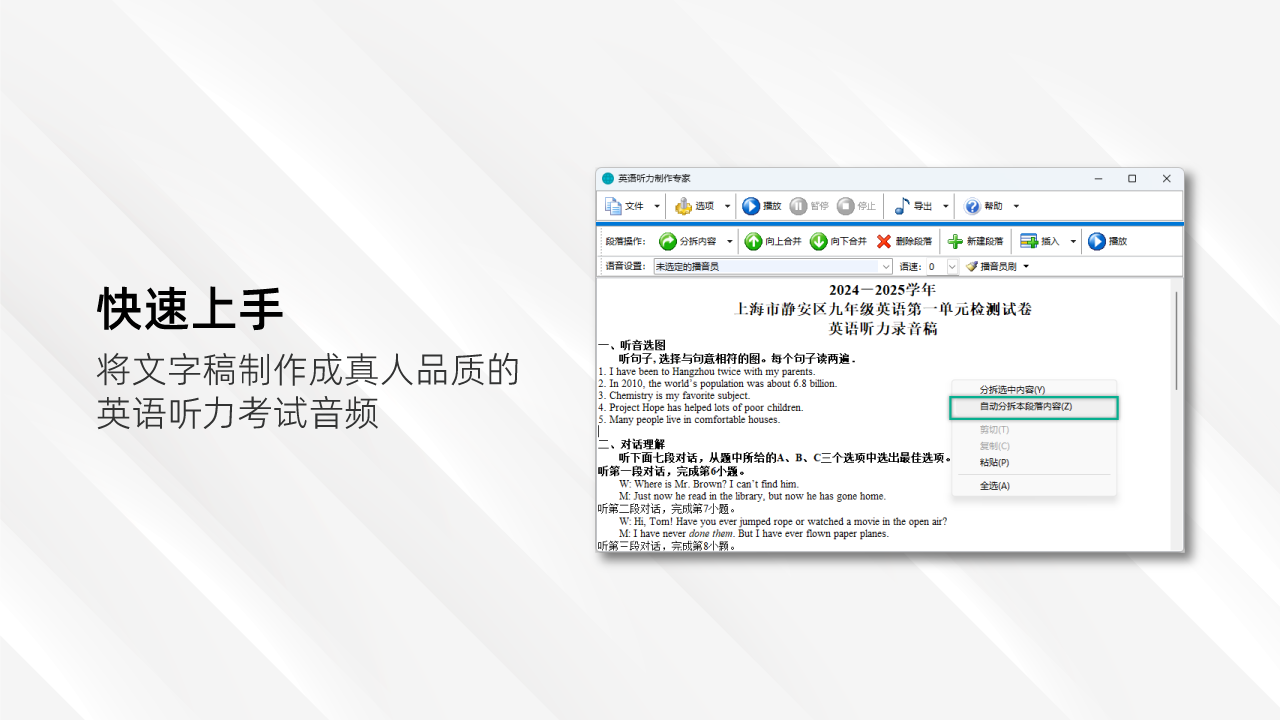Open the 帮助 help dropdown arrow
This screenshot has width=1280, height=720.
1015,206
